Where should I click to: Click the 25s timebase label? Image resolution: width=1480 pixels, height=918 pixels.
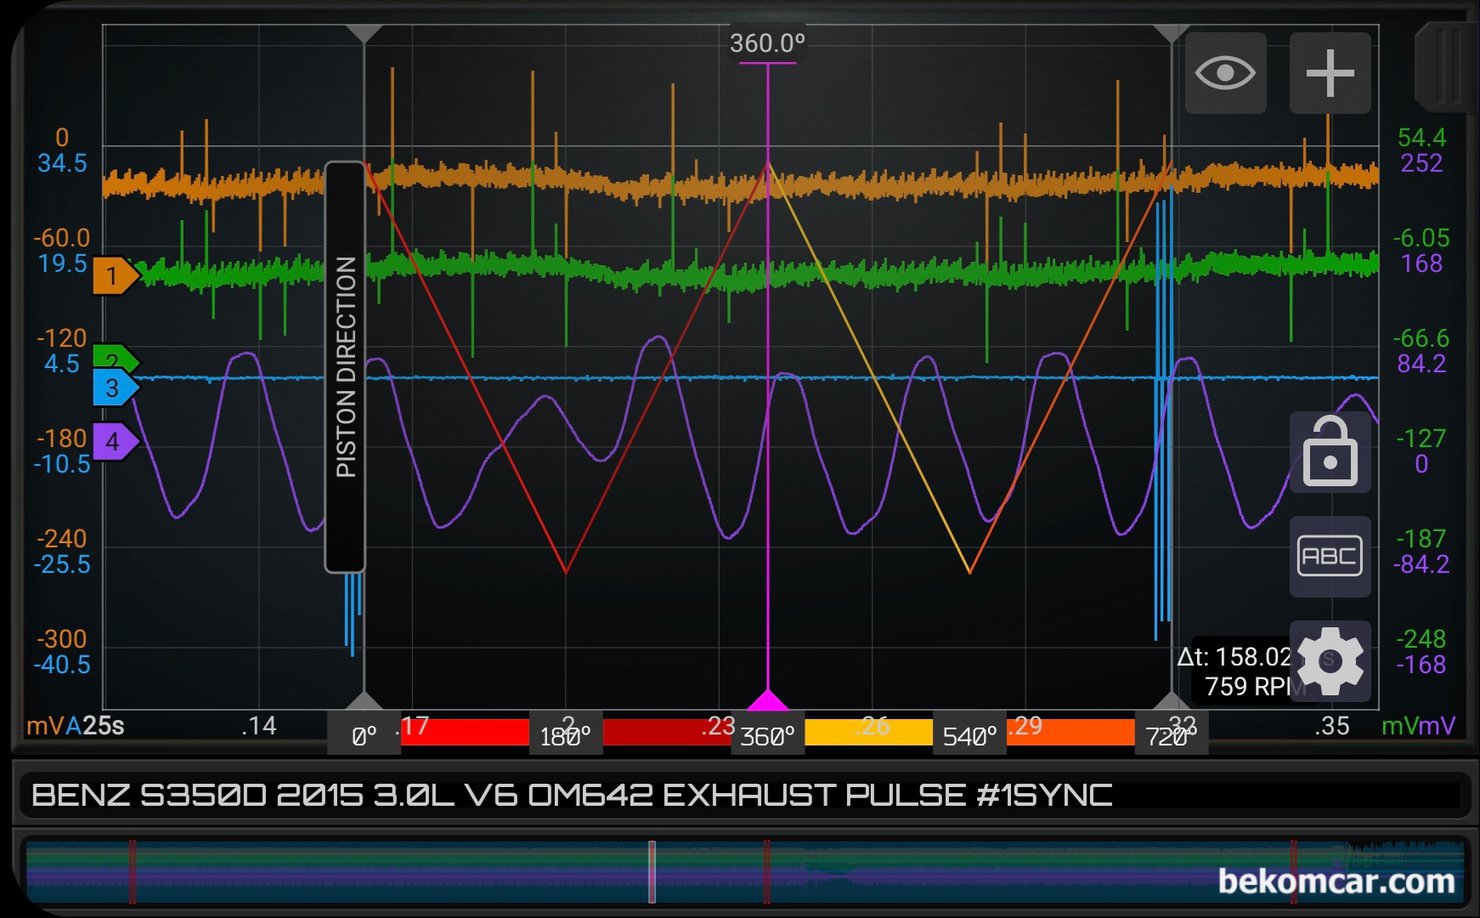point(104,726)
